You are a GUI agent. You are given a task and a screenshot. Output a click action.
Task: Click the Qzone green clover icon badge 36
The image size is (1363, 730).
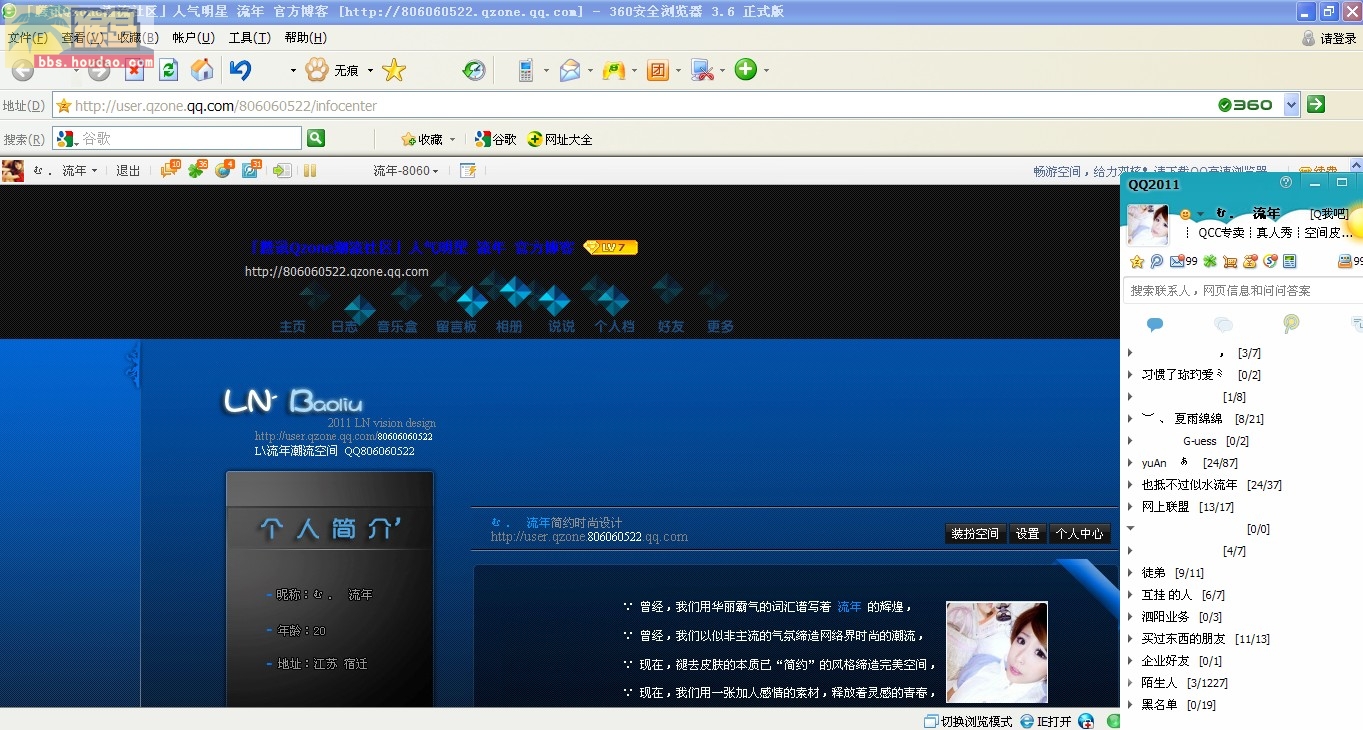[197, 170]
